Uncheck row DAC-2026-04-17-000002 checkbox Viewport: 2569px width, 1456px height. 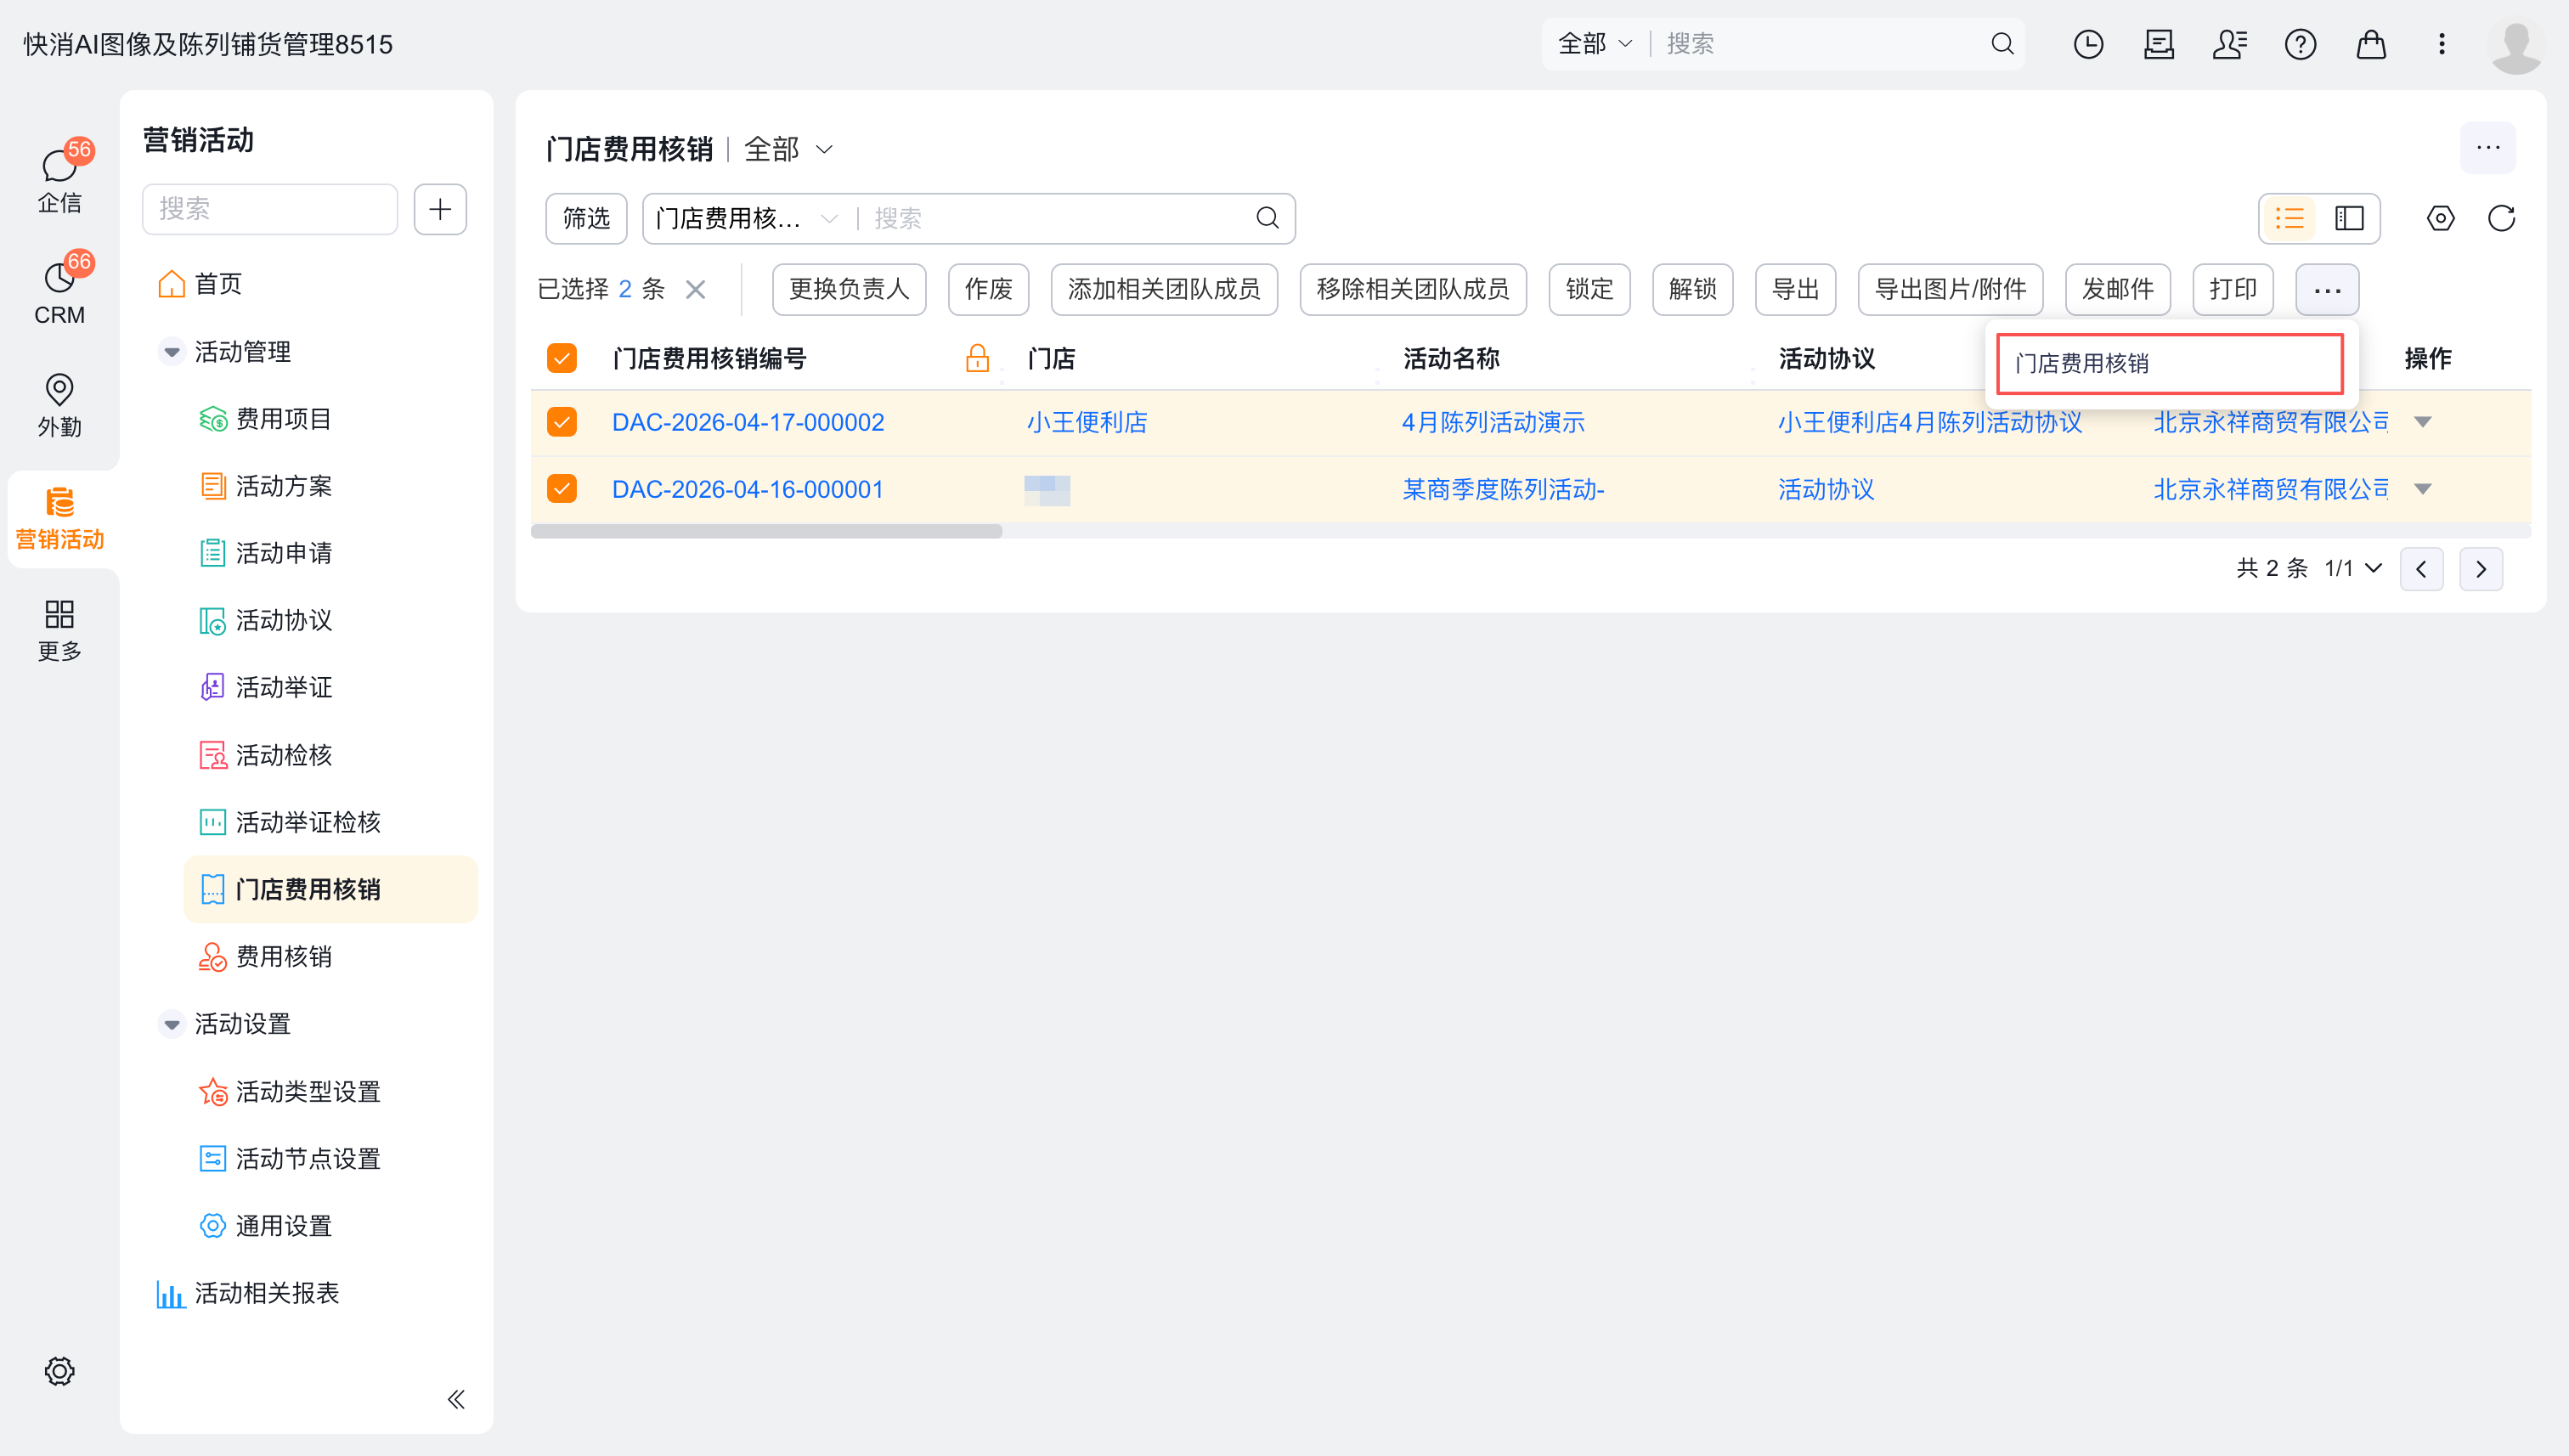pos(562,422)
